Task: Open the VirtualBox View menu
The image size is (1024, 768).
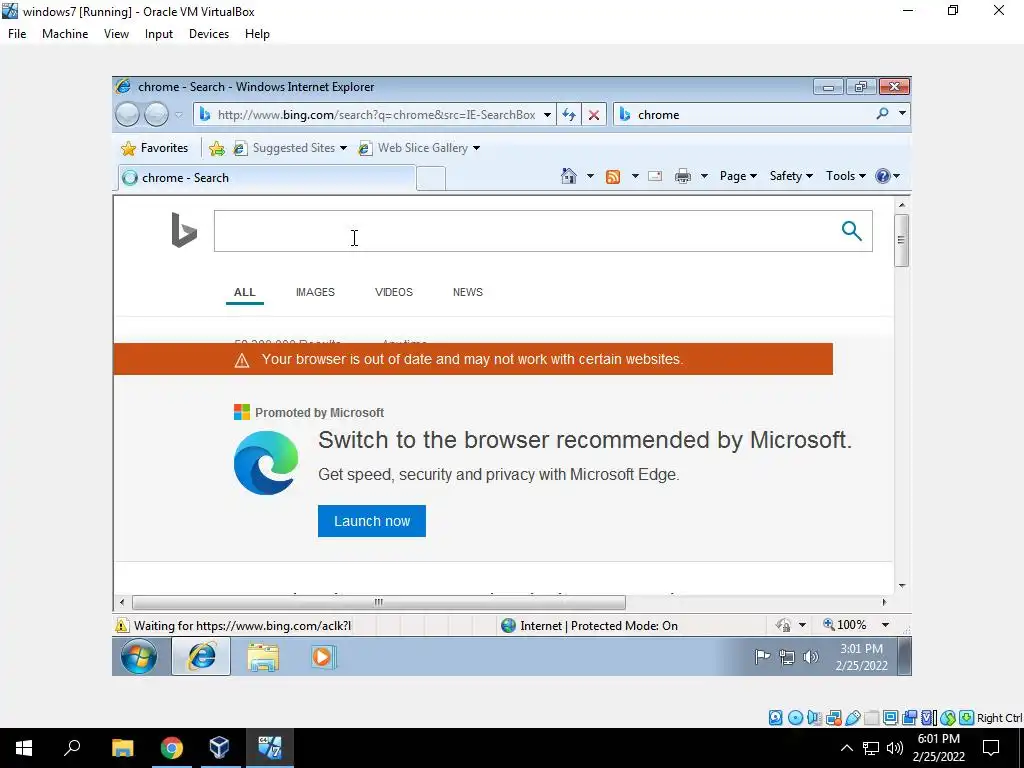Action: 116,34
